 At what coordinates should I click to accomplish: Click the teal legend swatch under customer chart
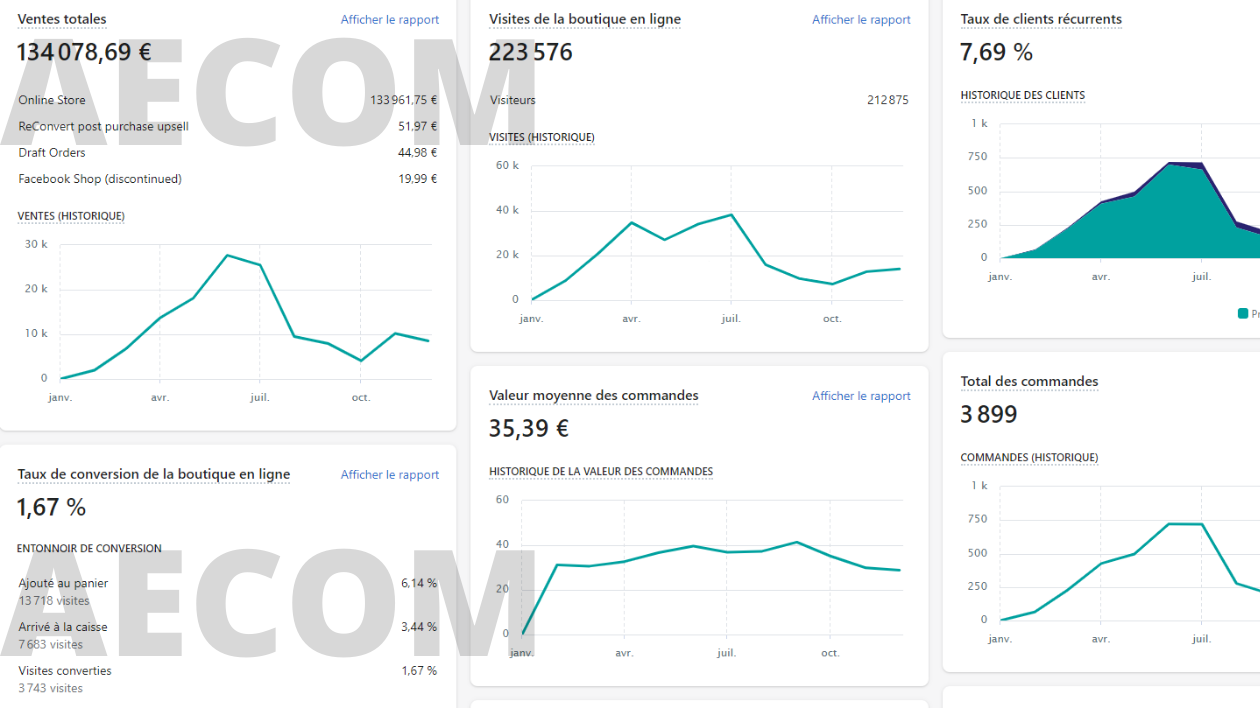[x=1243, y=314]
